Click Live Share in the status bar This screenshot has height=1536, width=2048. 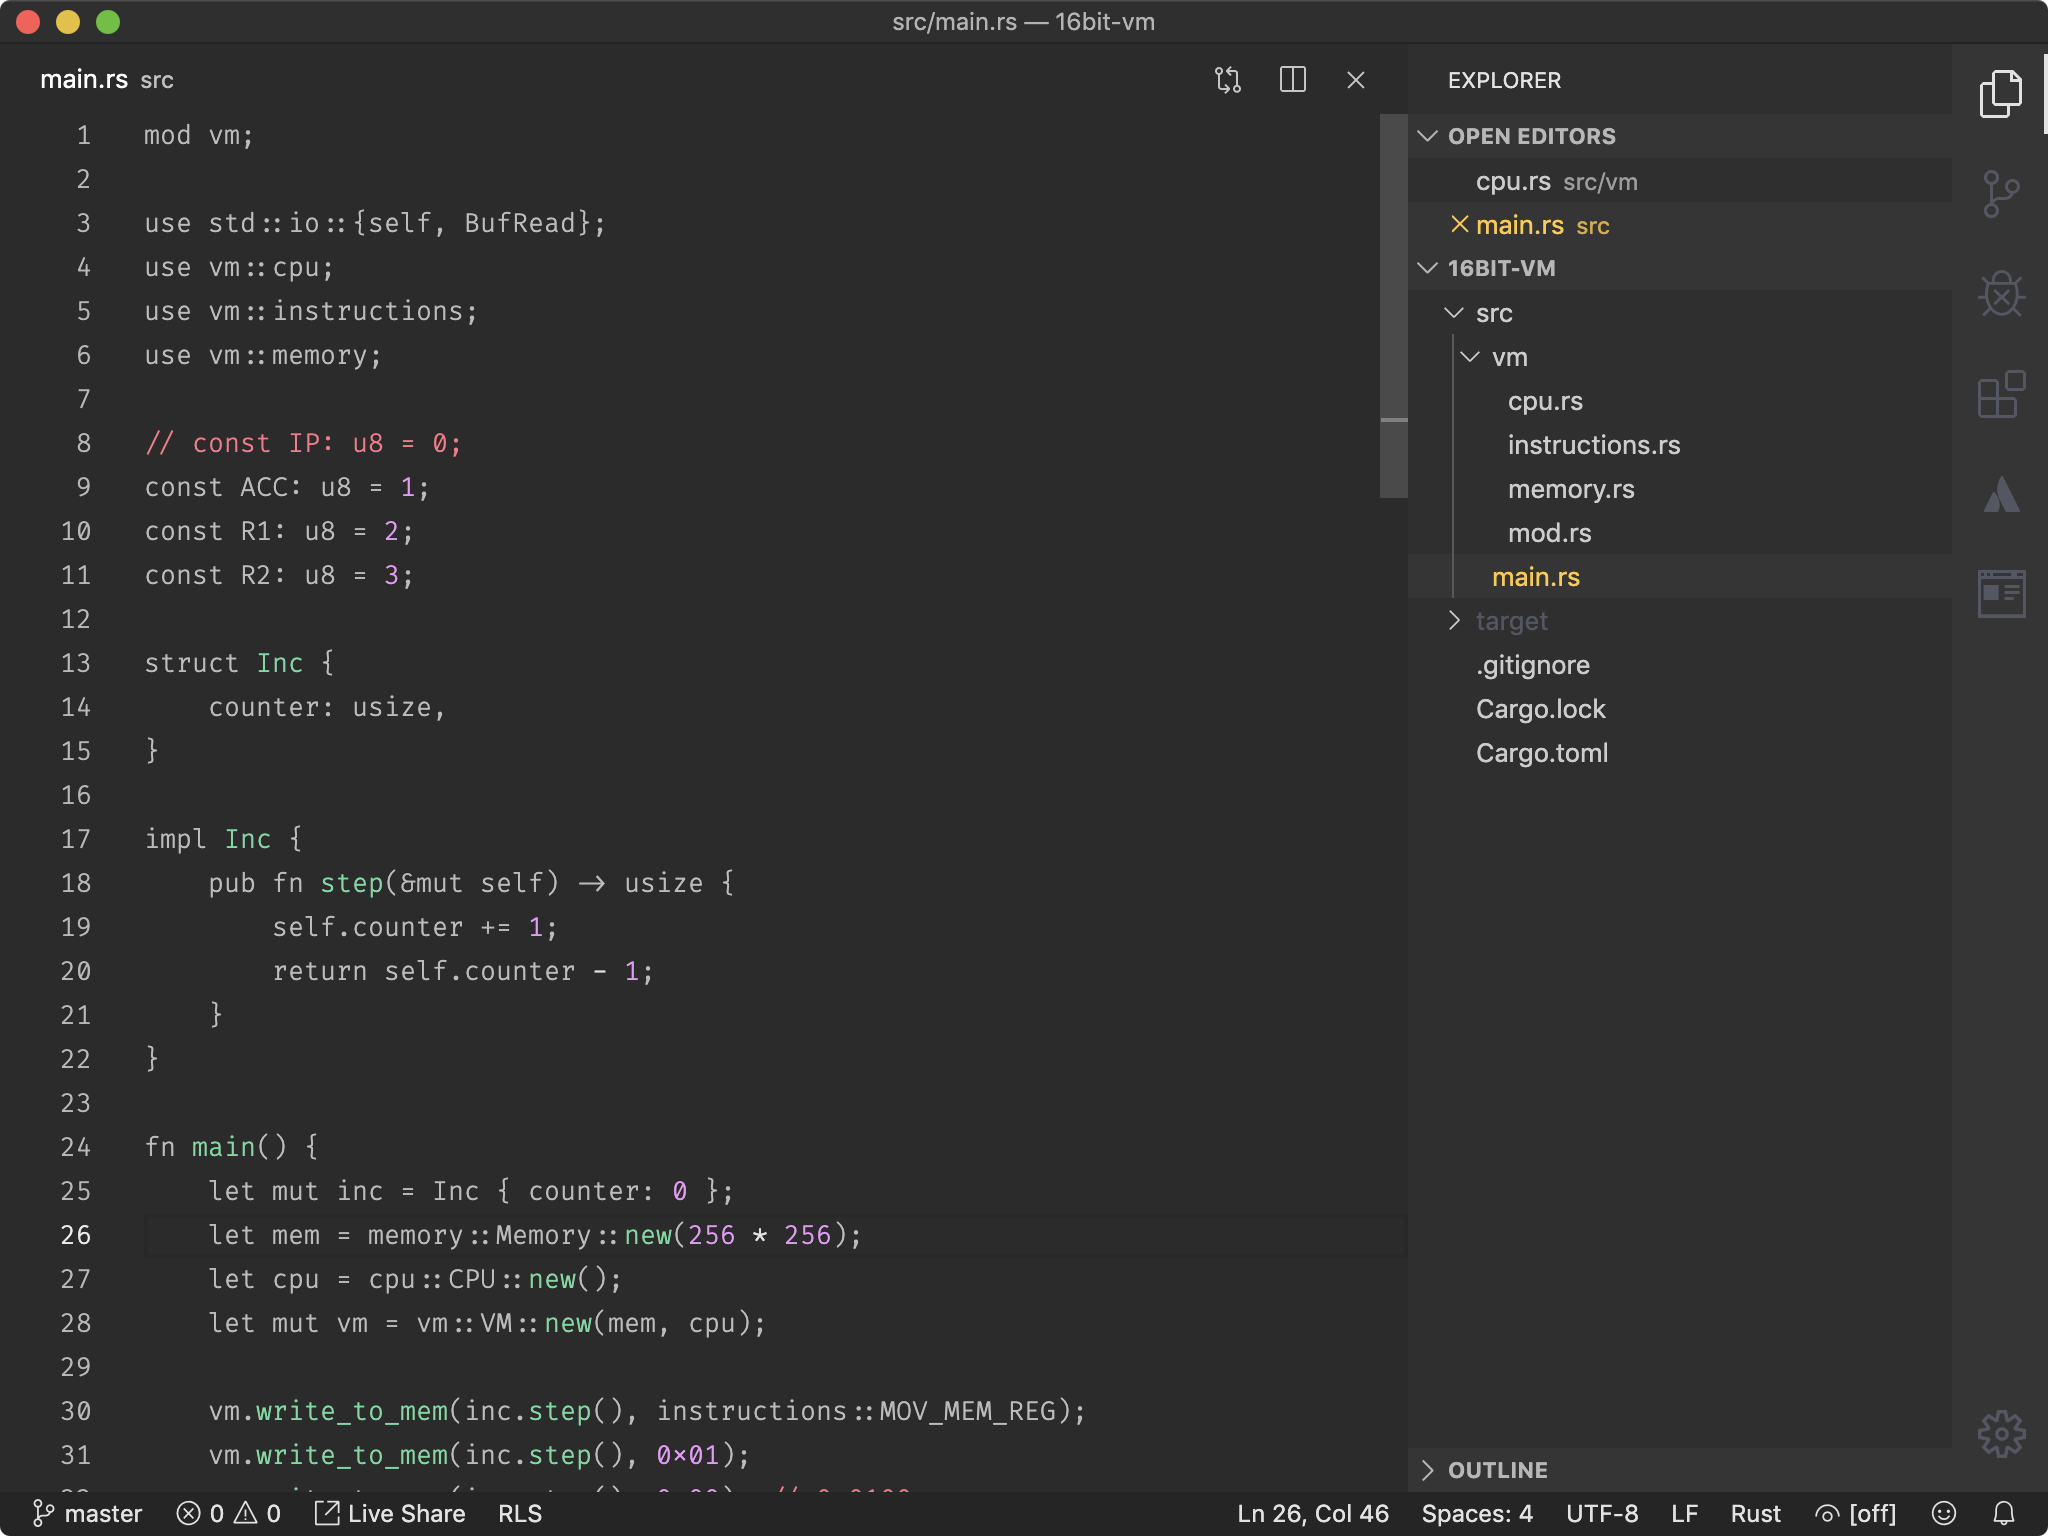[x=391, y=1513]
